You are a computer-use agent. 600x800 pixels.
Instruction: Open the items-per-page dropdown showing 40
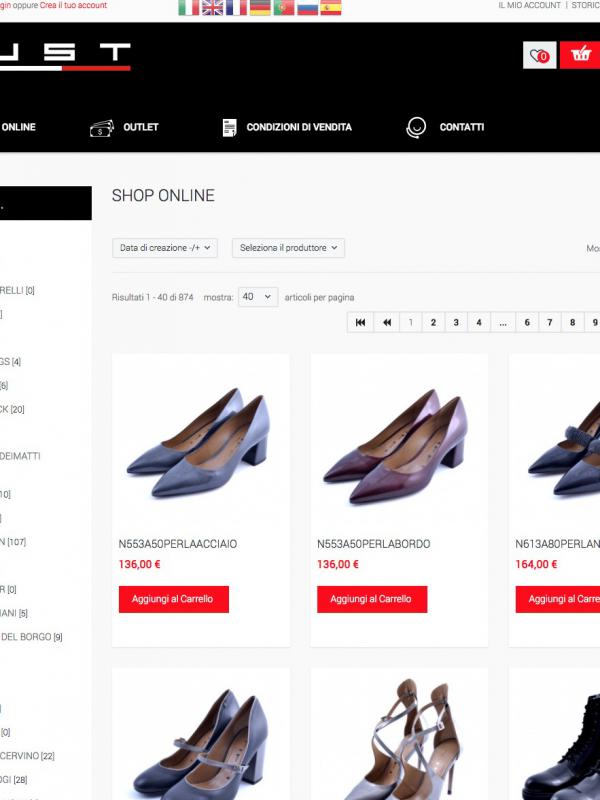pyautogui.click(x=258, y=297)
